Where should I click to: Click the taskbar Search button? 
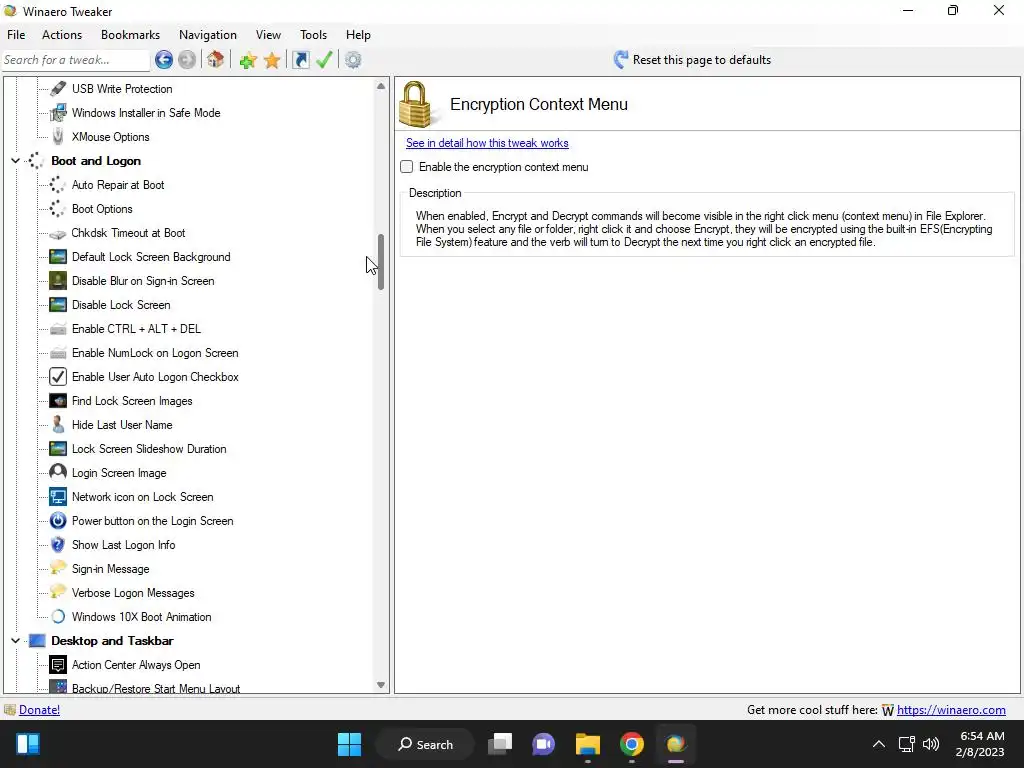click(425, 744)
